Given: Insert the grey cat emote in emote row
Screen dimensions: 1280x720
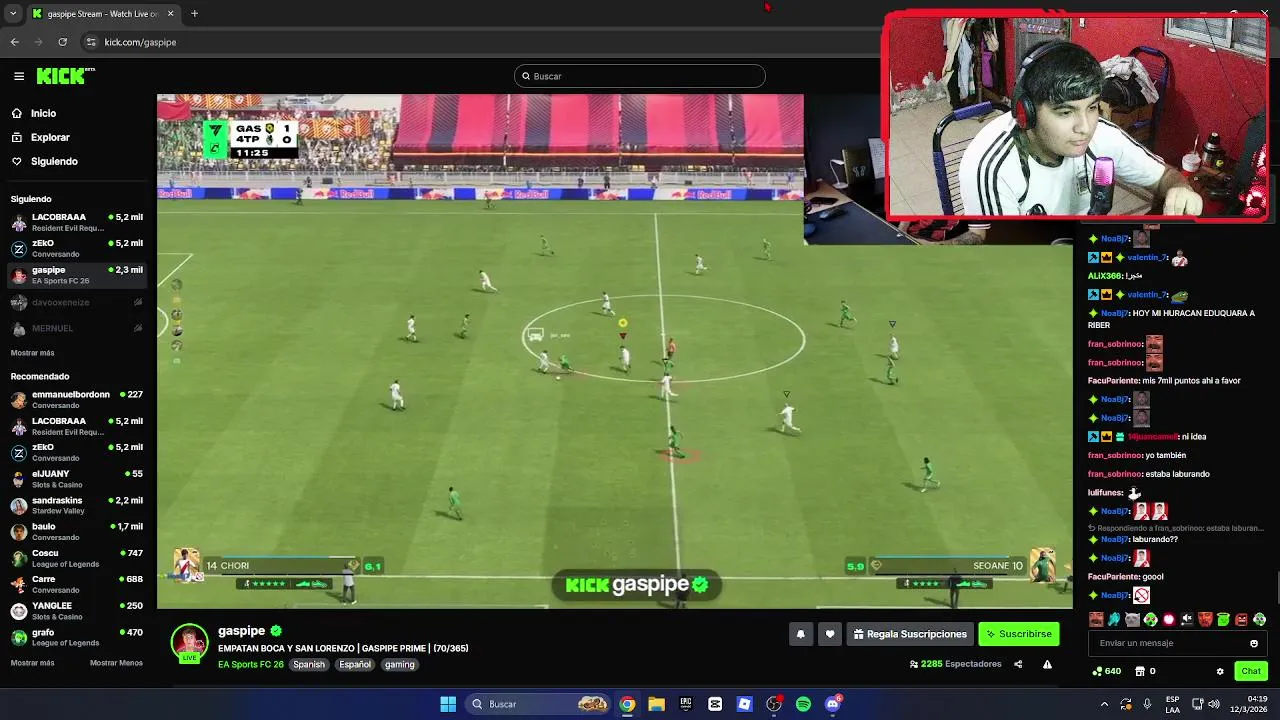Looking at the screenshot, I should pyautogui.click(x=1132, y=619).
